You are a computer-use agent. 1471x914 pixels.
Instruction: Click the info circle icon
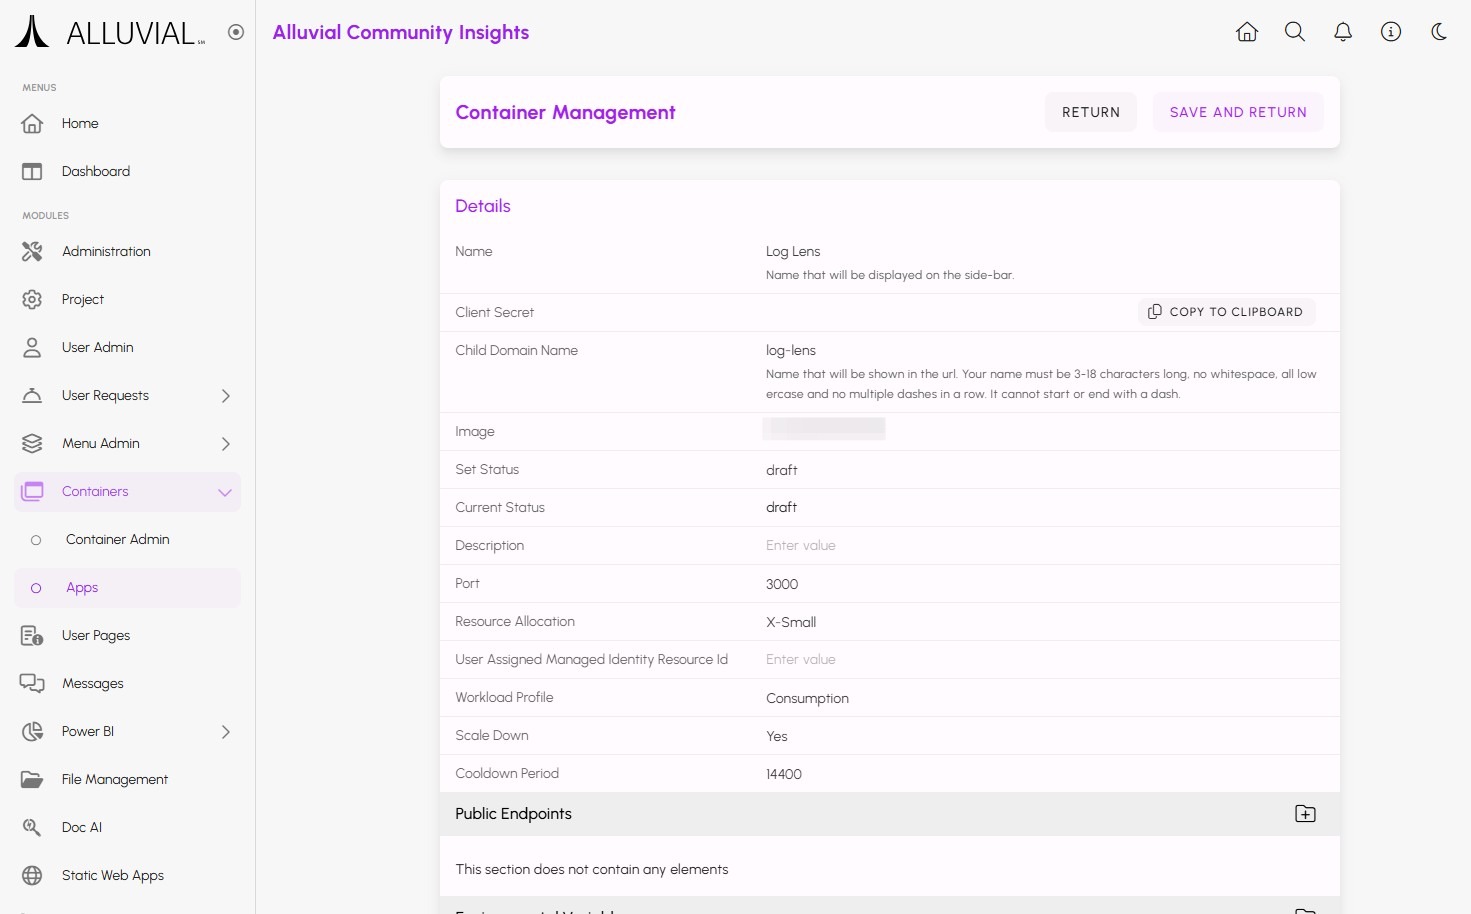pos(1391,32)
